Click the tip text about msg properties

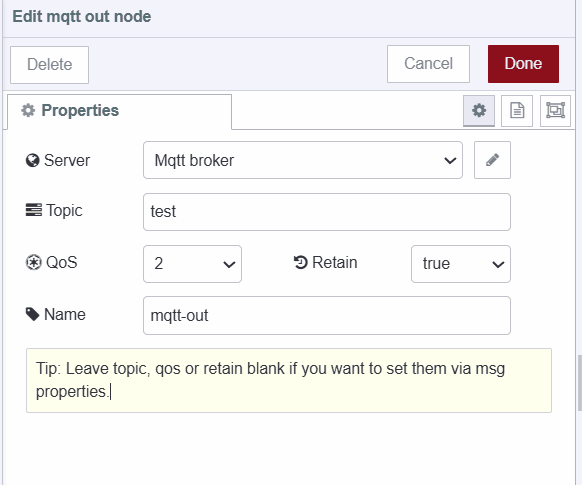[x=270, y=380]
